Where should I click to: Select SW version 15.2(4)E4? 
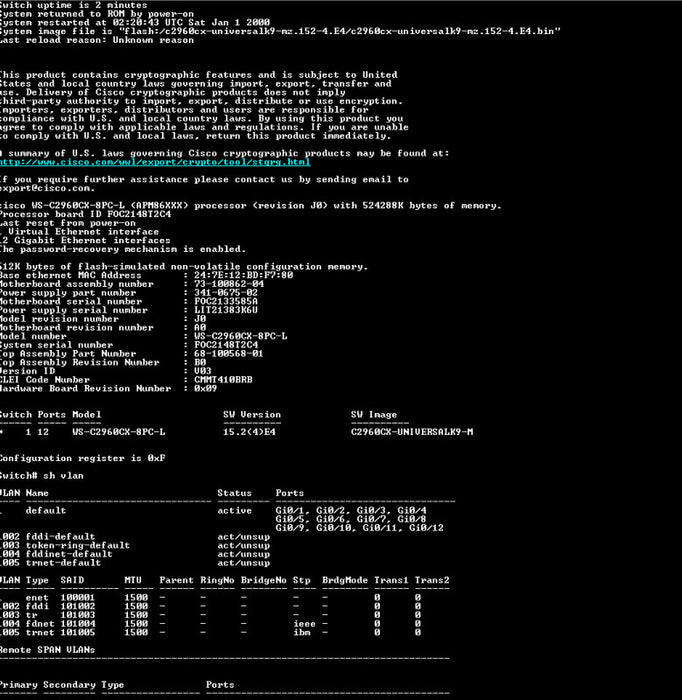250,432
